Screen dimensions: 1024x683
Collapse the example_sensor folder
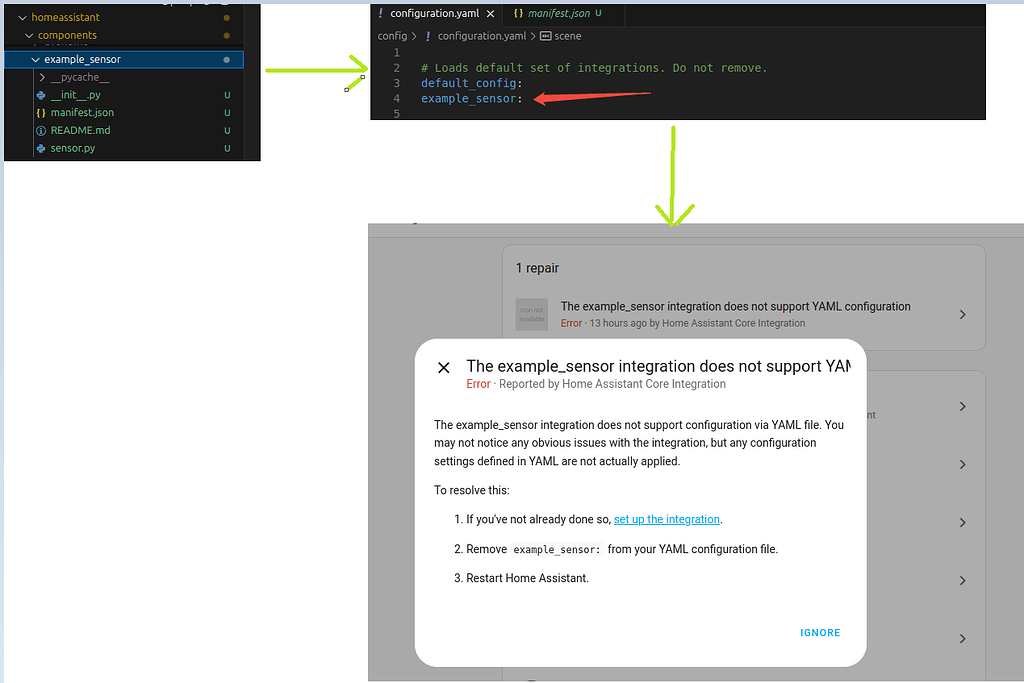tap(36, 59)
